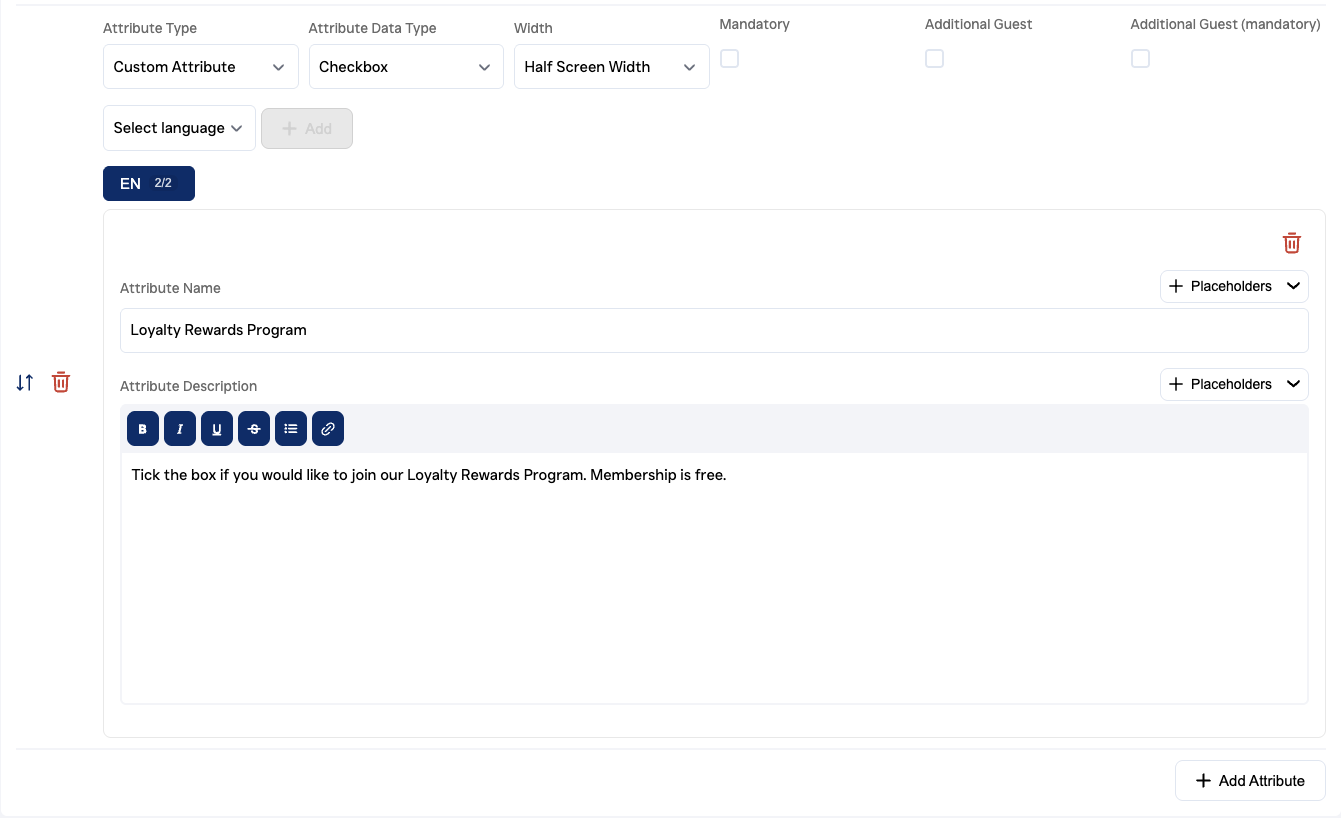The height and width of the screenshot is (818, 1341).
Task: Expand the Attribute Data Type dropdown
Action: 405,67
